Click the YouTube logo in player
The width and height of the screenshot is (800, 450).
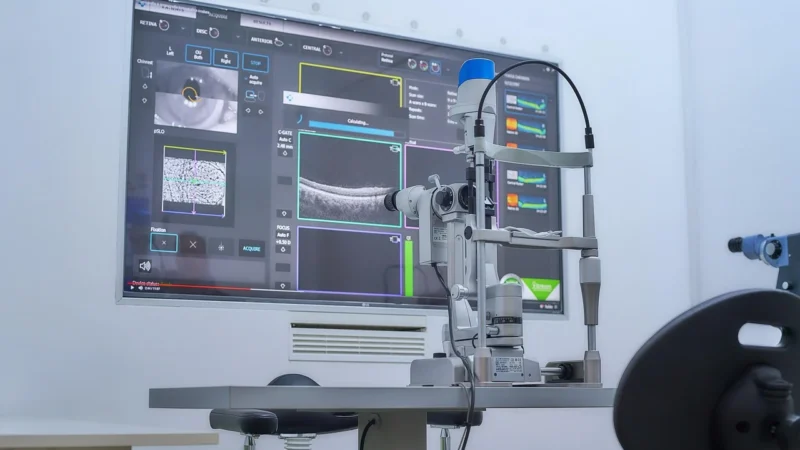548,307
